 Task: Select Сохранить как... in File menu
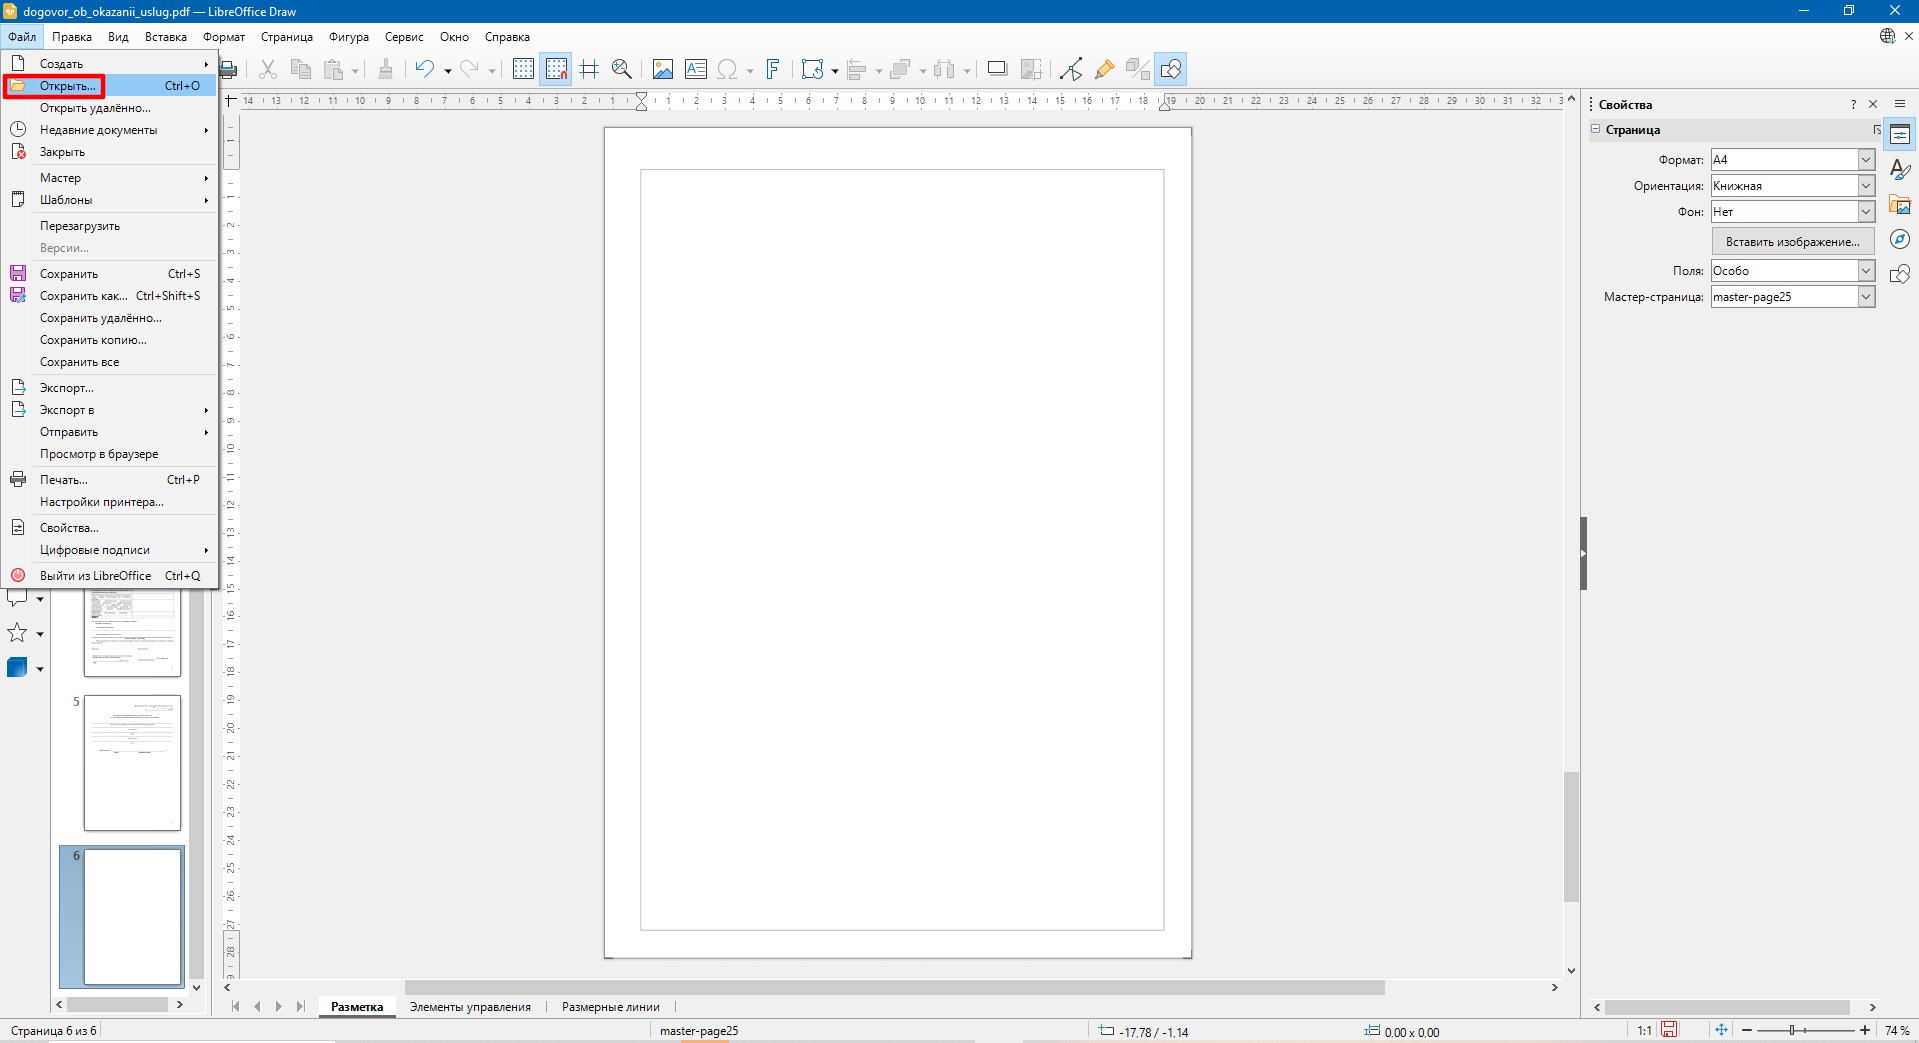(110, 296)
